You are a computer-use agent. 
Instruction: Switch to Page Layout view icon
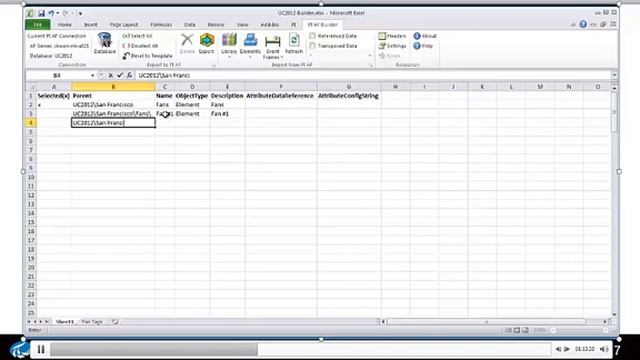click(x=517, y=330)
